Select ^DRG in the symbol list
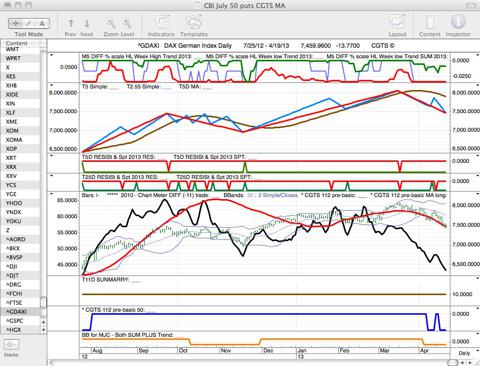This screenshot has height=366, width=480. (x=21, y=284)
